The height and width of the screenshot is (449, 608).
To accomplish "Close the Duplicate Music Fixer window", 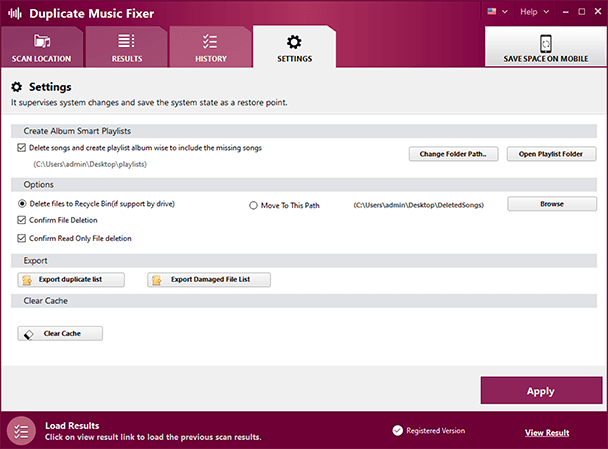I will [x=598, y=12].
